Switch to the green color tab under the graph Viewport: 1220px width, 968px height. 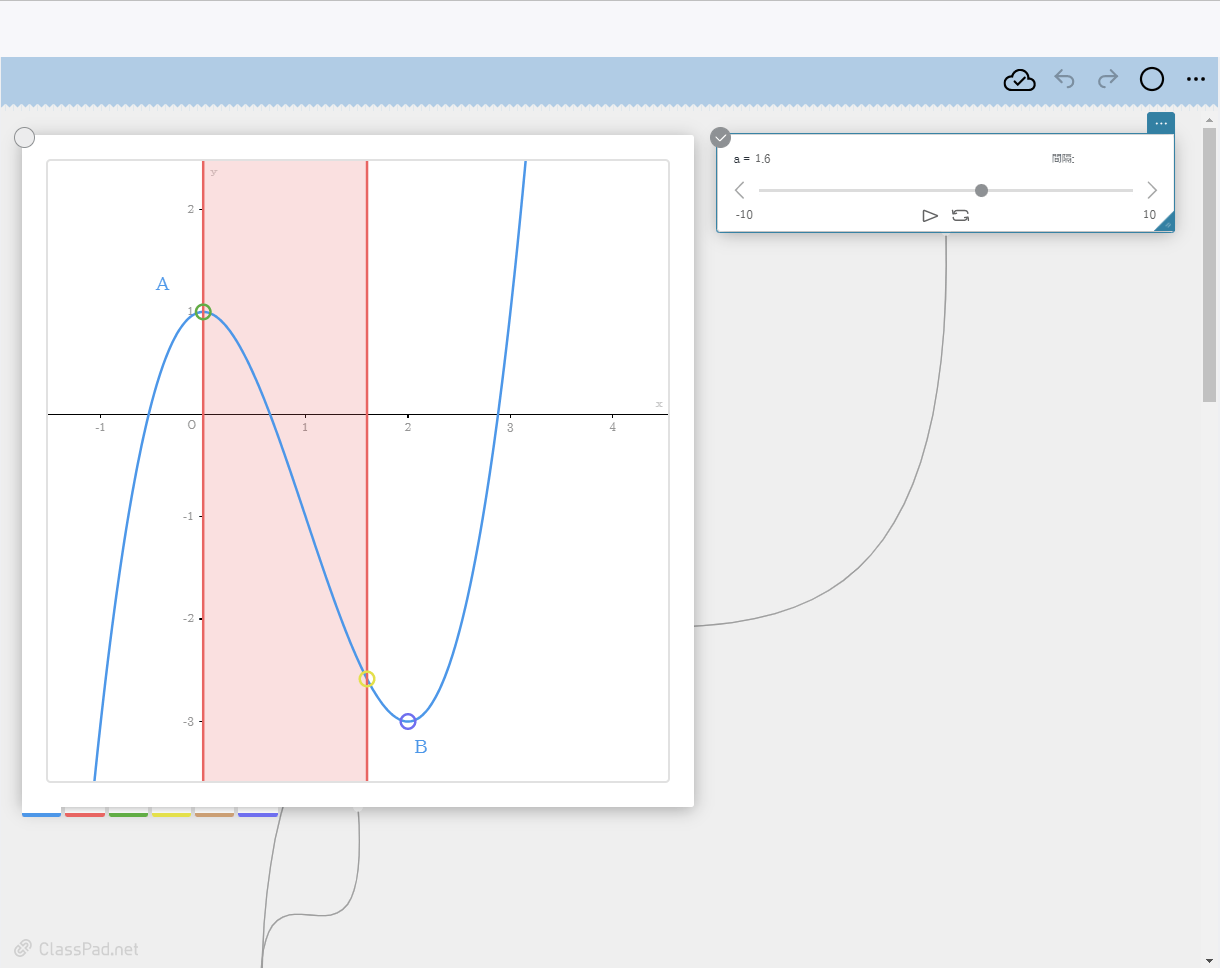(129, 814)
